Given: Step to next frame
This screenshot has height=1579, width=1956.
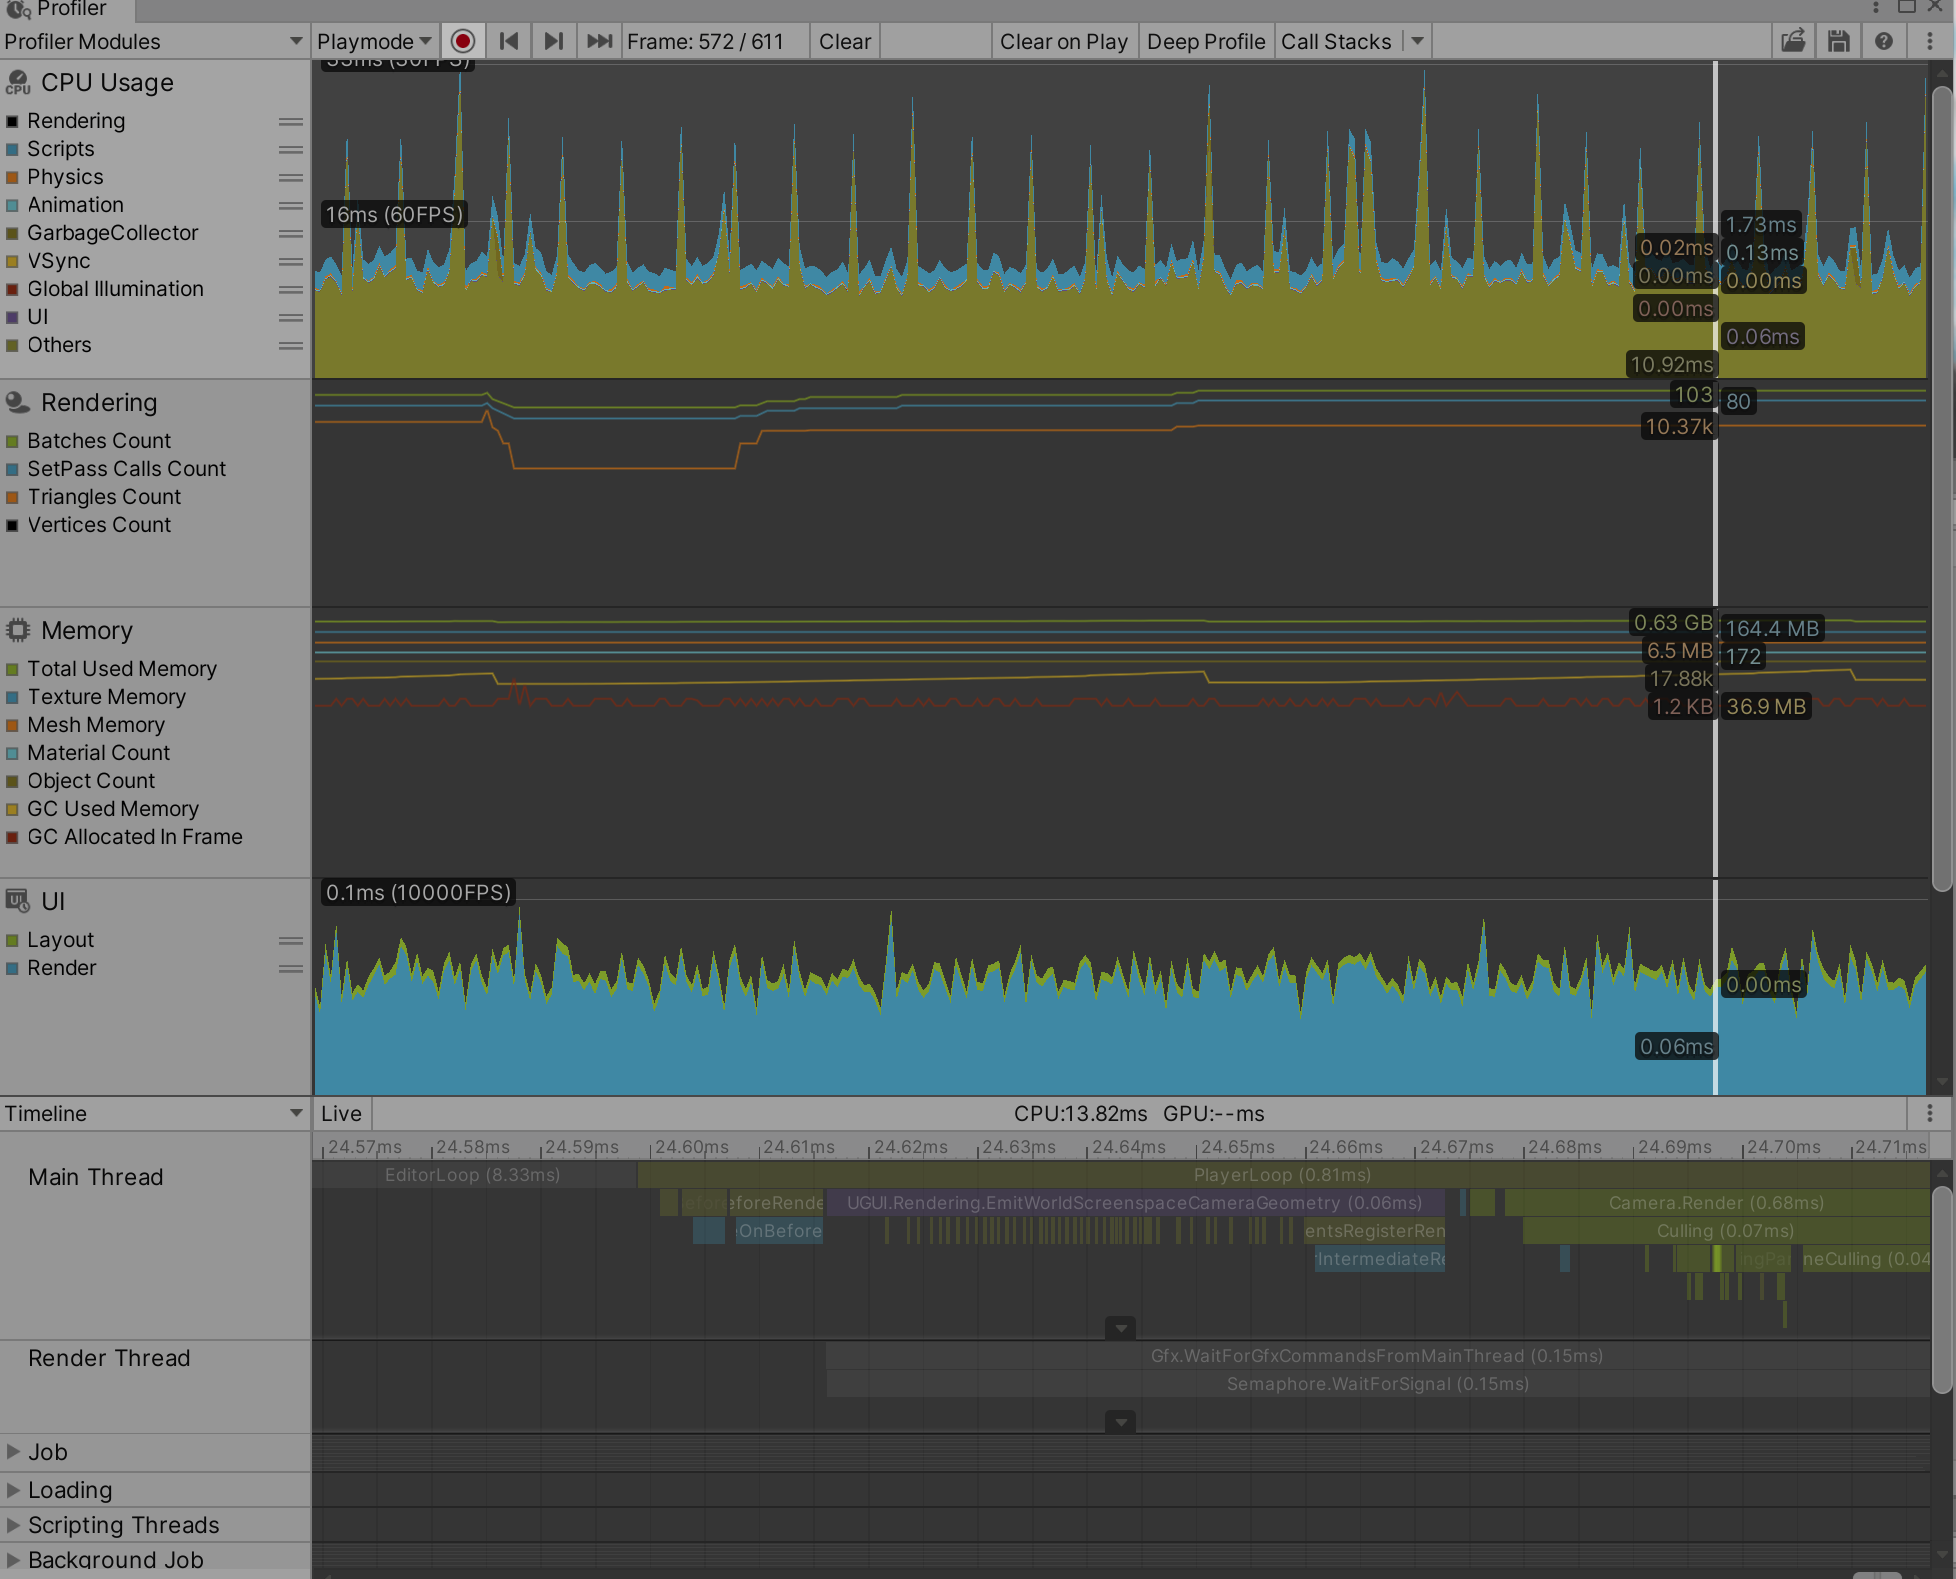Looking at the screenshot, I should 553,41.
